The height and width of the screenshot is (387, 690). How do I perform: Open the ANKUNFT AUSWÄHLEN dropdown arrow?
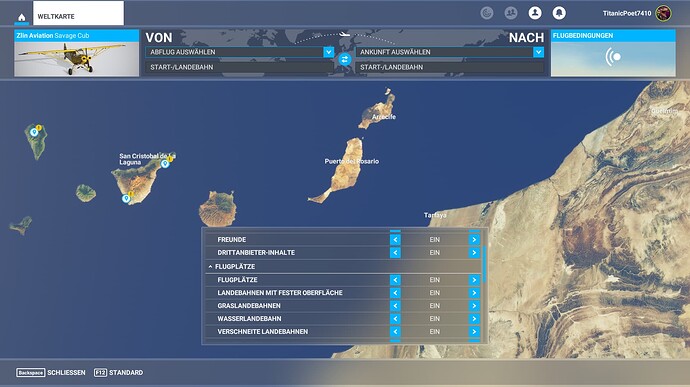[538, 52]
